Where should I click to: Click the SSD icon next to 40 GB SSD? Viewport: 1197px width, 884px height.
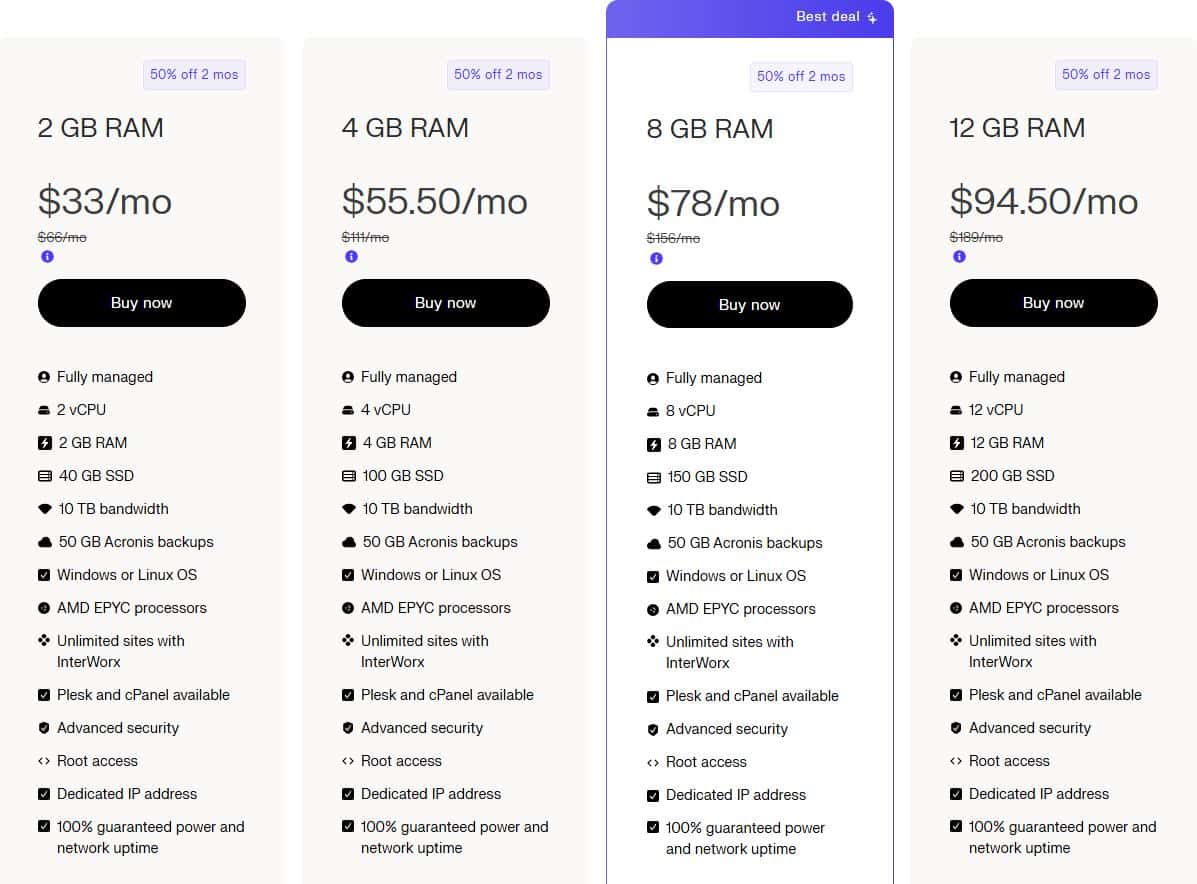point(44,475)
